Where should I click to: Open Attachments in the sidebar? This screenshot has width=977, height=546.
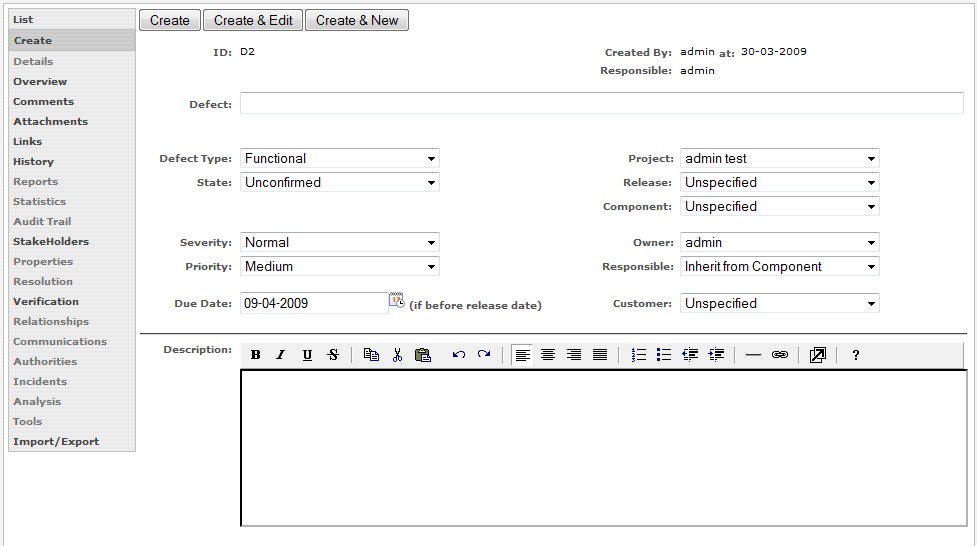pos(50,122)
